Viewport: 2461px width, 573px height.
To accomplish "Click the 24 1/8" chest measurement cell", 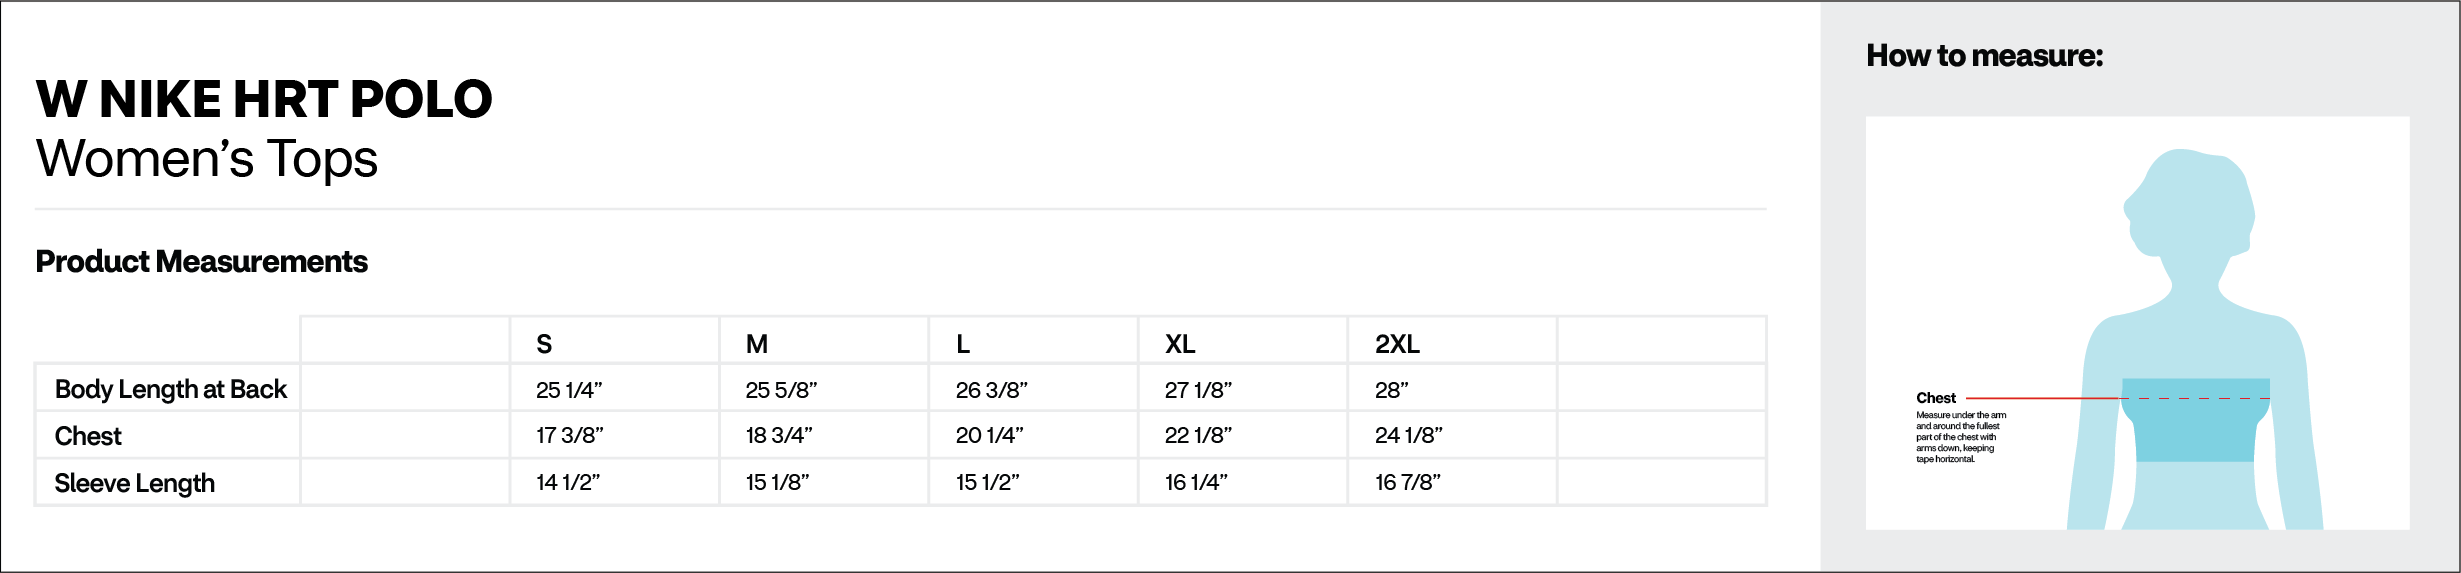I will (x=1408, y=436).
